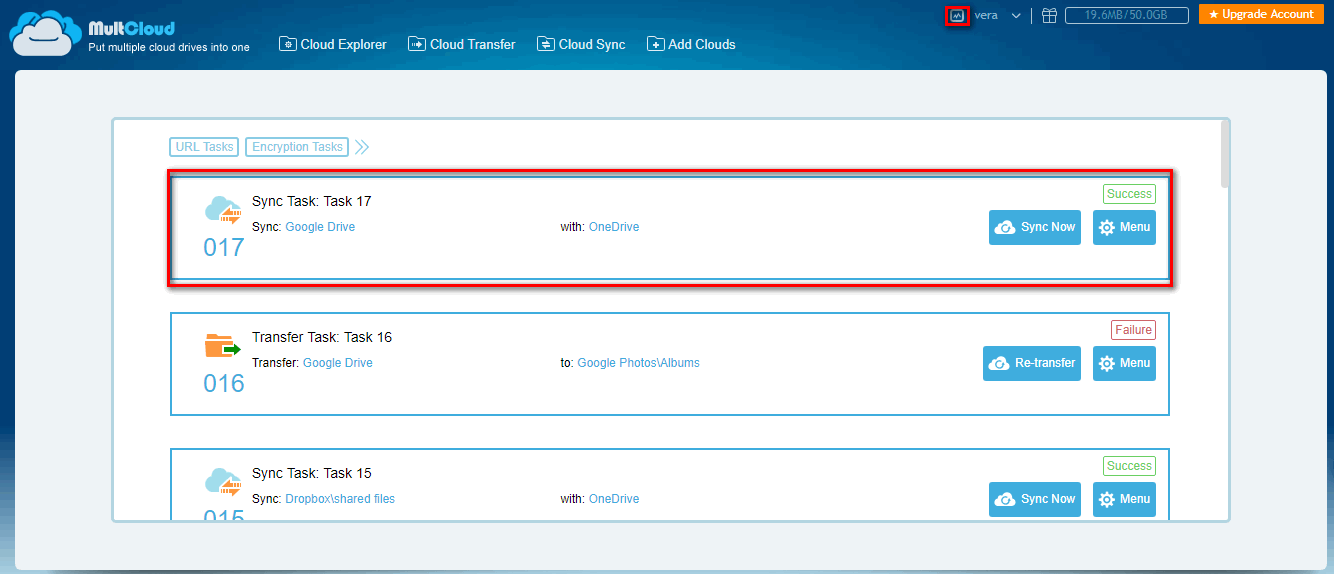Image resolution: width=1334 pixels, height=574 pixels.
Task: Click the Success status badge on Task 17
Action: 1129,194
